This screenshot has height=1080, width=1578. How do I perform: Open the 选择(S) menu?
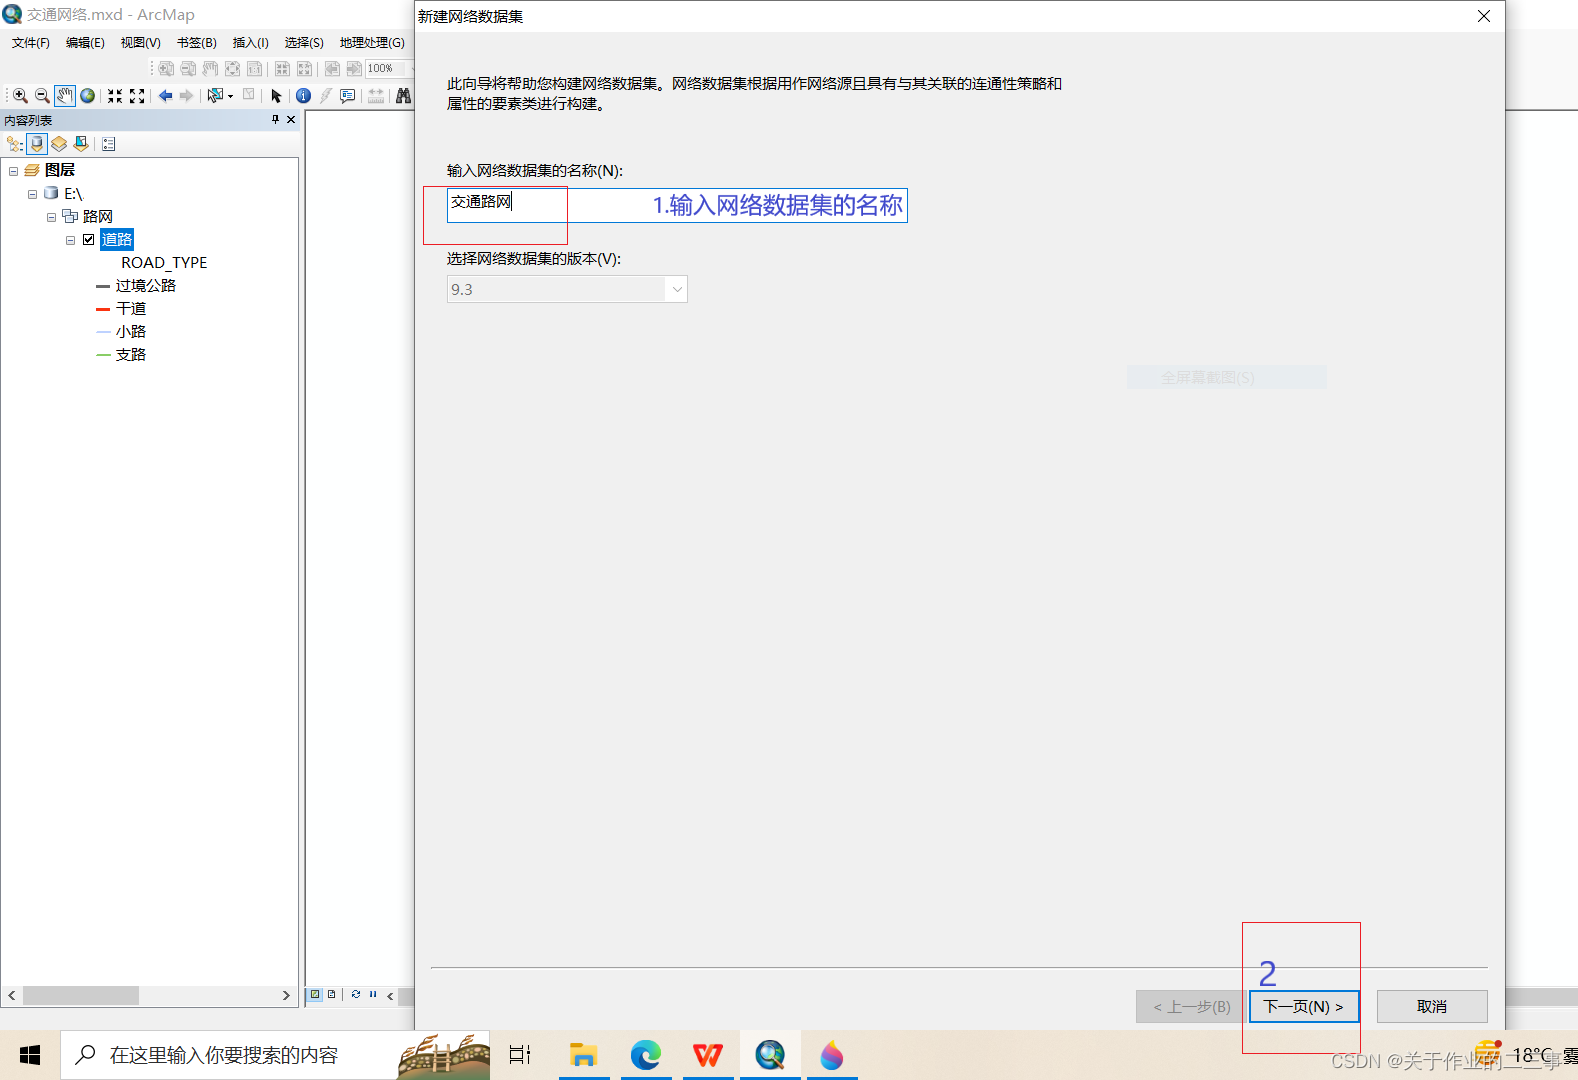pyautogui.click(x=304, y=43)
